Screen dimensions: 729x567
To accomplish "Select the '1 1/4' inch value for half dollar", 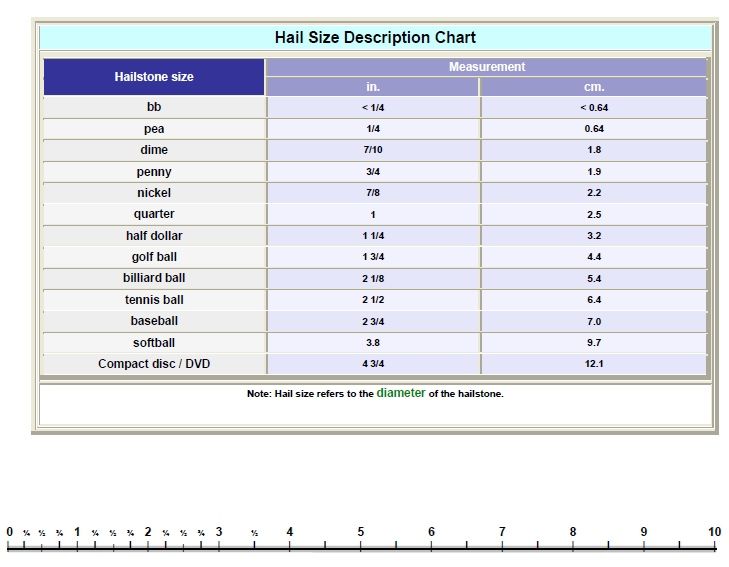I will (373, 236).
